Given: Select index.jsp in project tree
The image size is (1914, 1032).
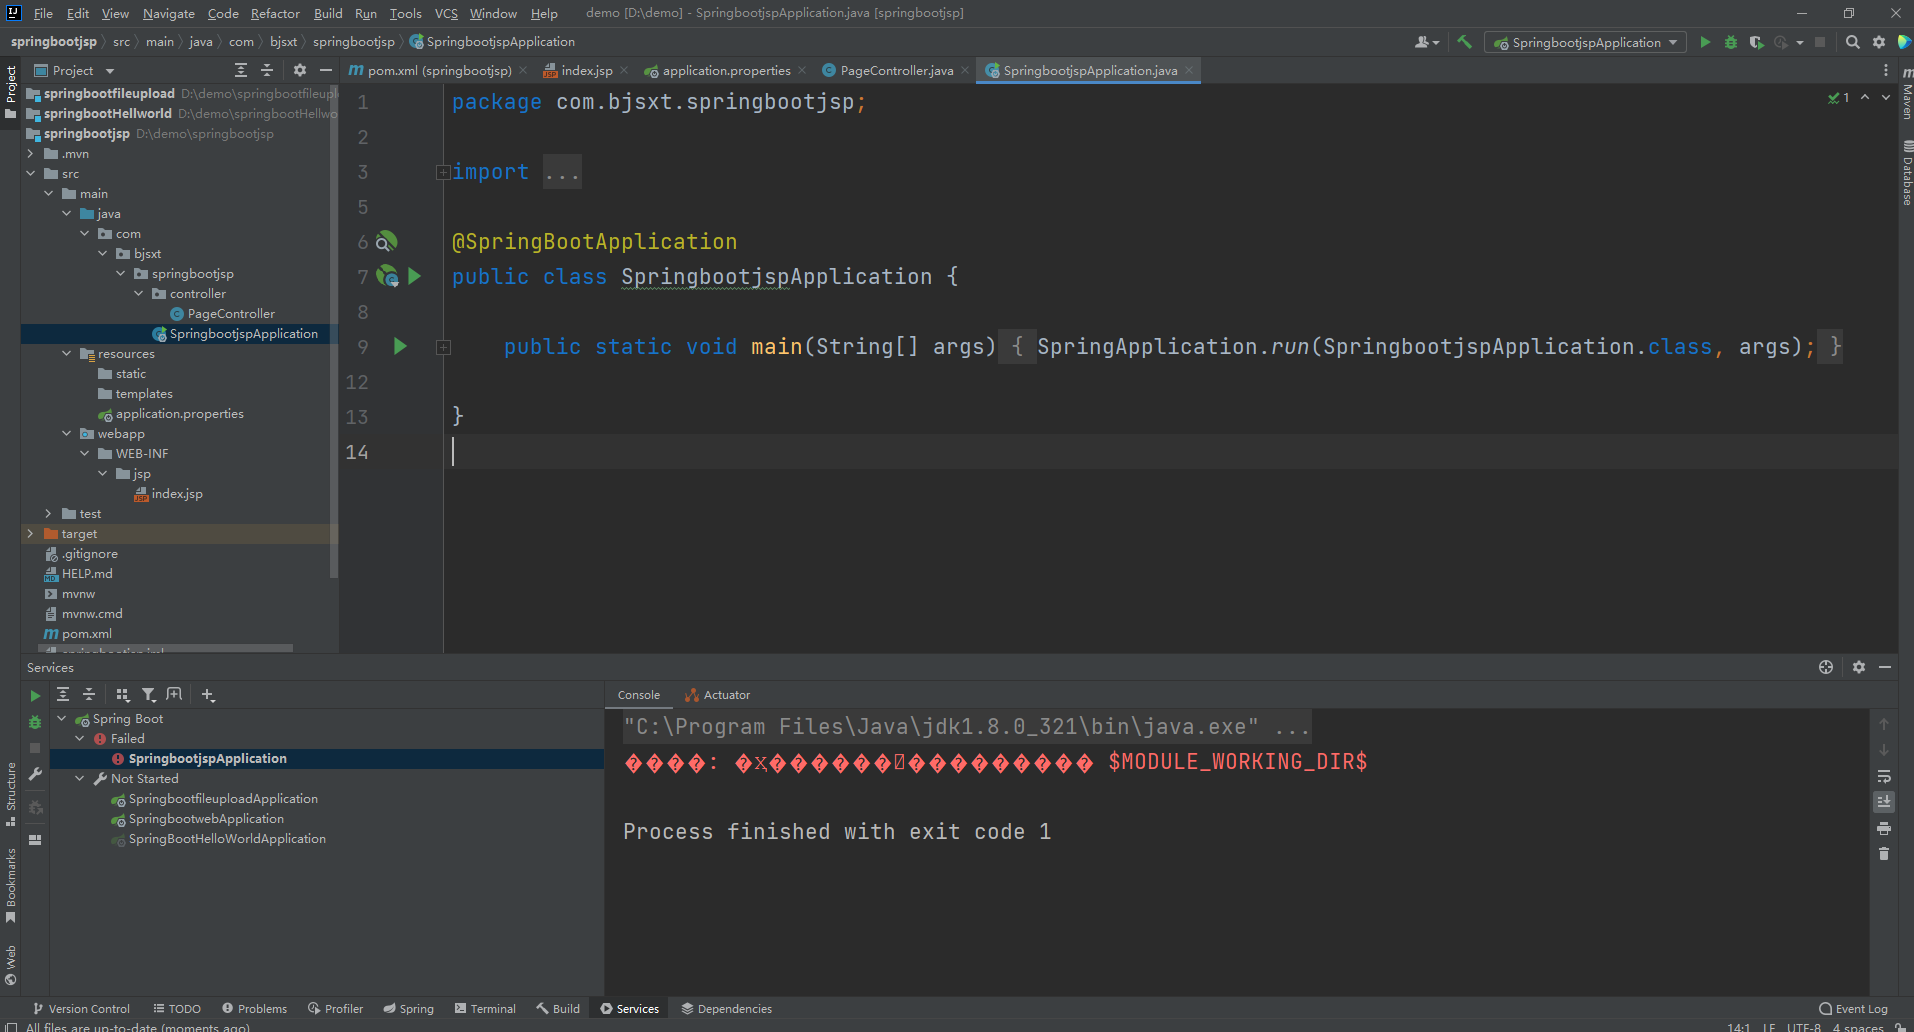Looking at the screenshot, I should (x=177, y=494).
